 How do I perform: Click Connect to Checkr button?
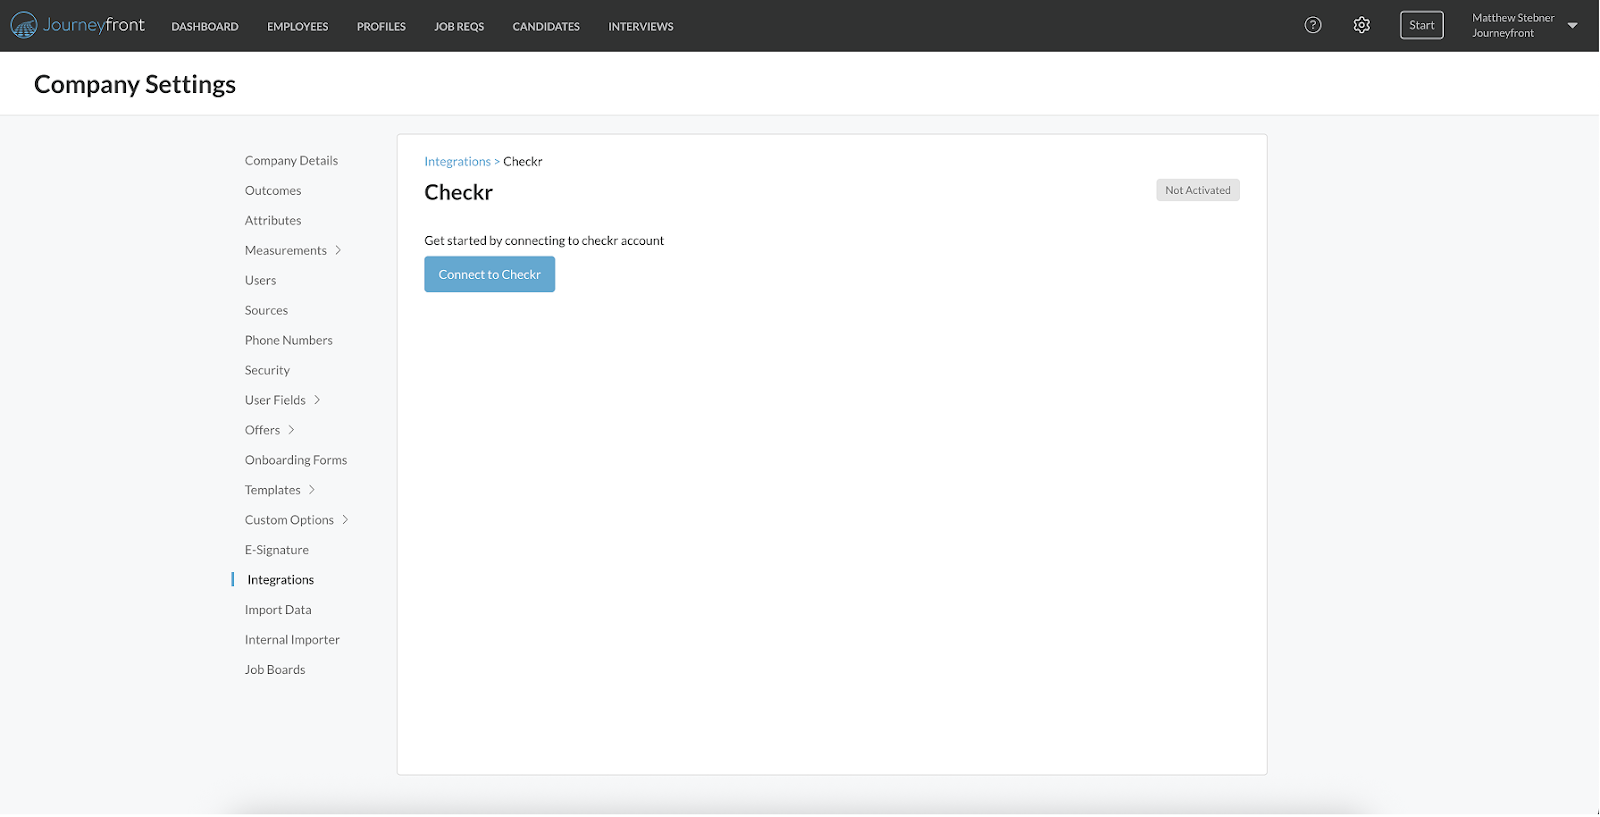(x=489, y=275)
